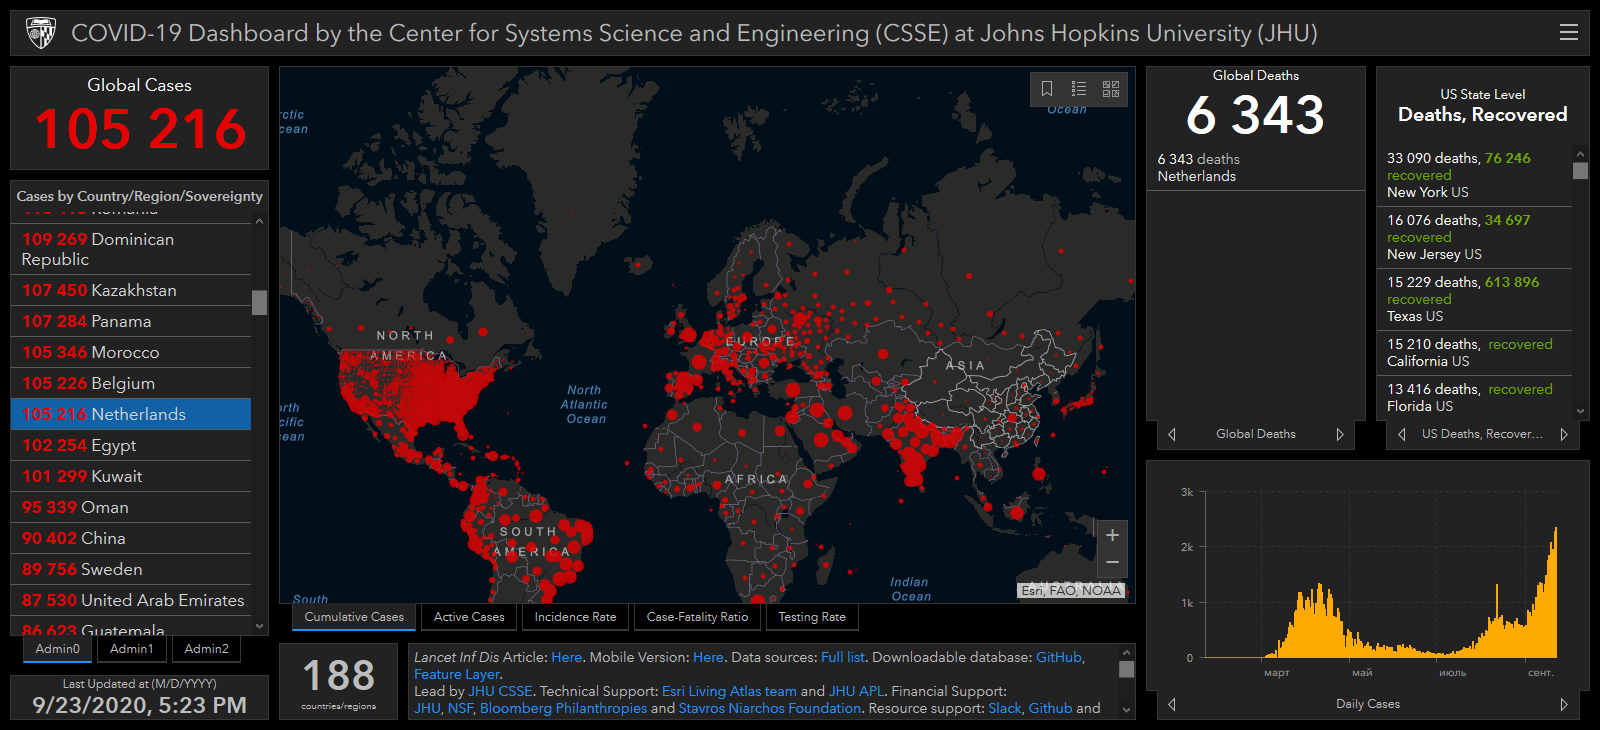1600x730 pixels.
Task: Switch to Active Cases map tab
Action: coord(469,617)
